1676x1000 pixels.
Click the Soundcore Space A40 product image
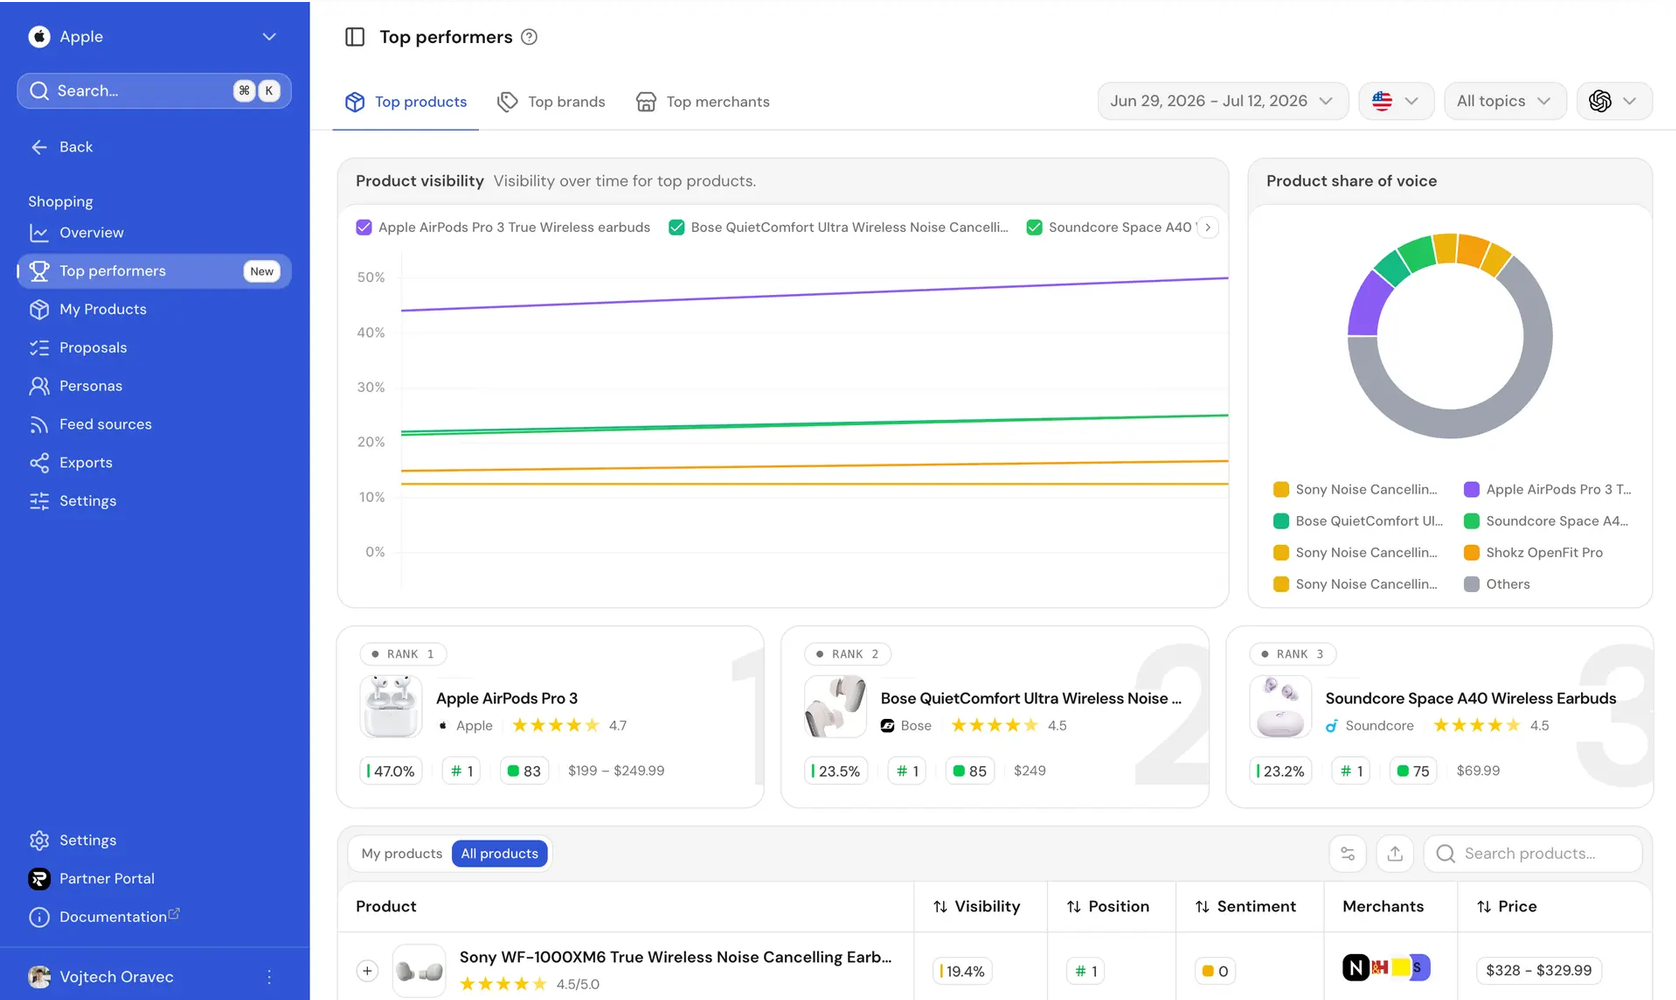[x=1280, y=706]
